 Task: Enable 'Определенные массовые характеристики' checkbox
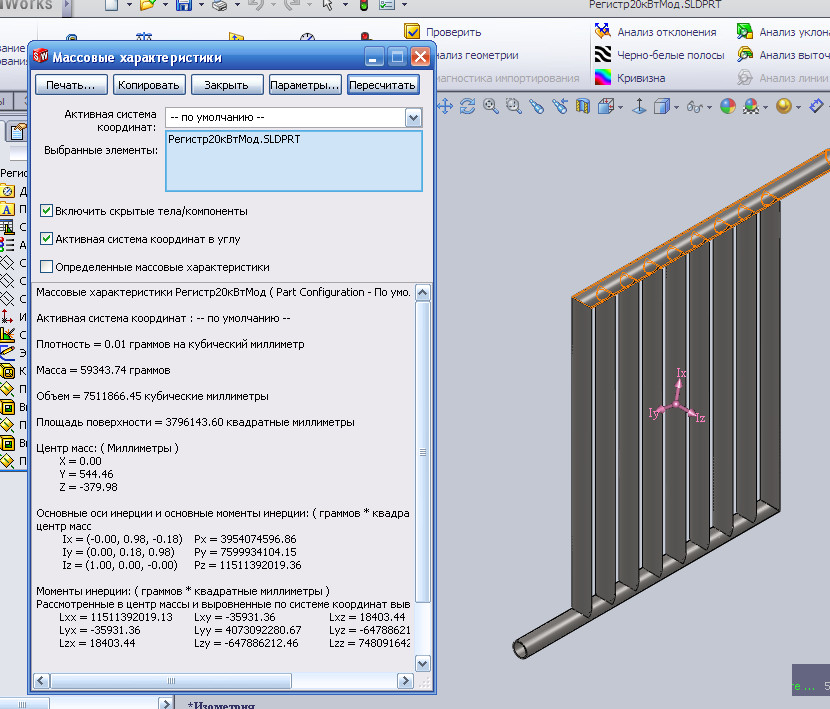(x=47, y=267)
